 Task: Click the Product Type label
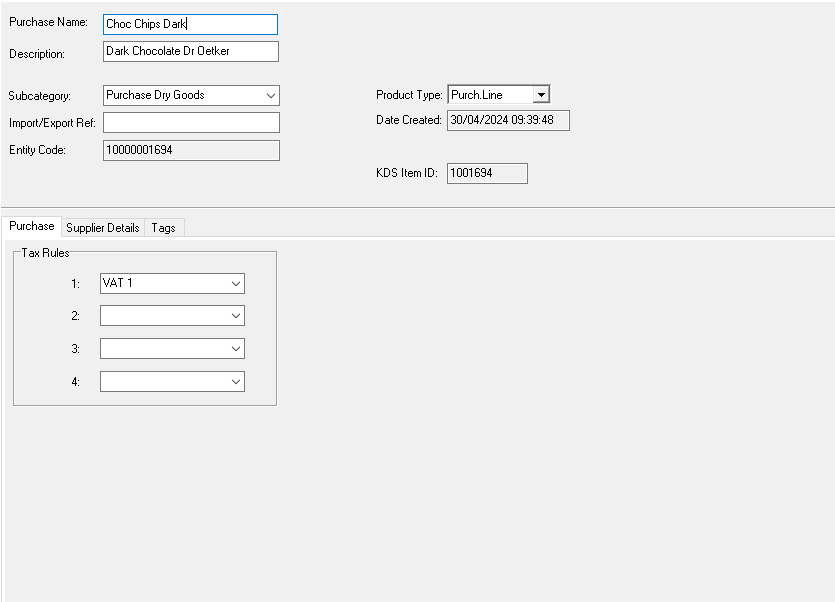click(408, 95)
